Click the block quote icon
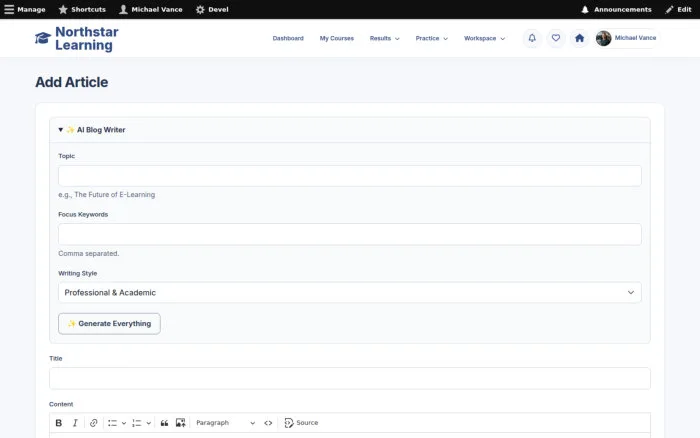Screen dimensions: 700x438 tap(164, 423)
